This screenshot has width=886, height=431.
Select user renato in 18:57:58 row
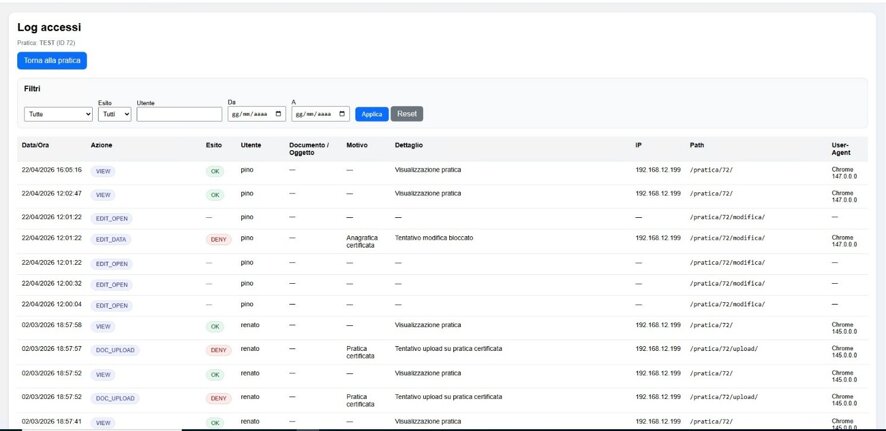pyautogui.click(x=250, y=325)
